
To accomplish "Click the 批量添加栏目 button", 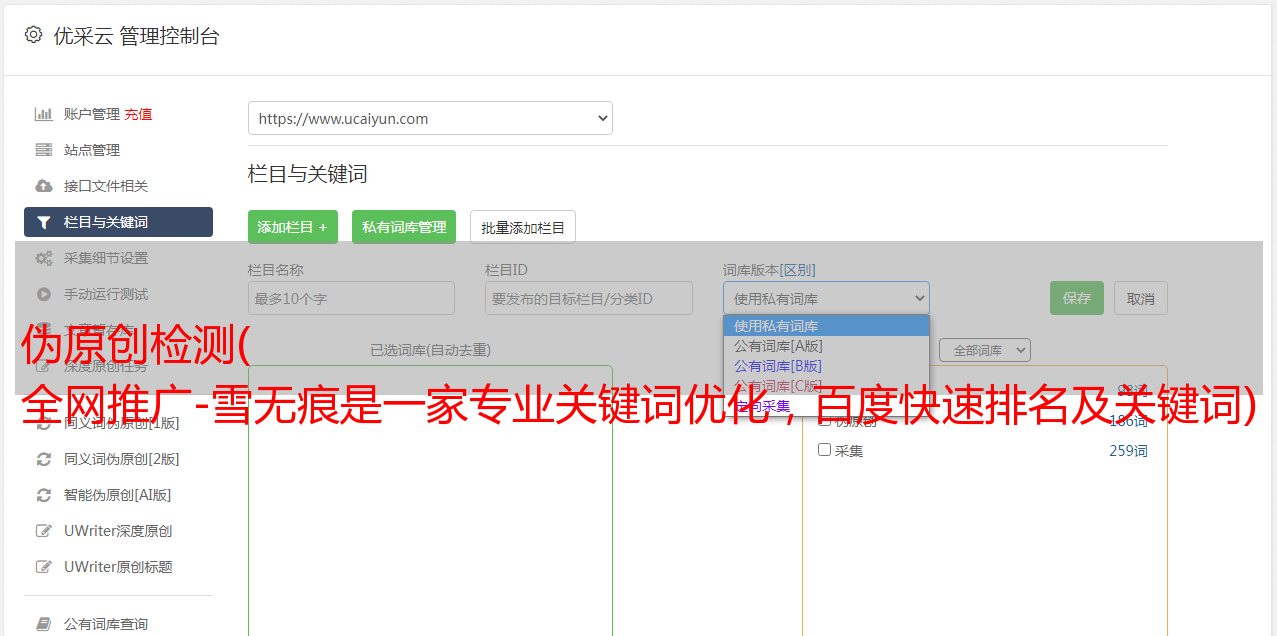I will coord(523,227).
